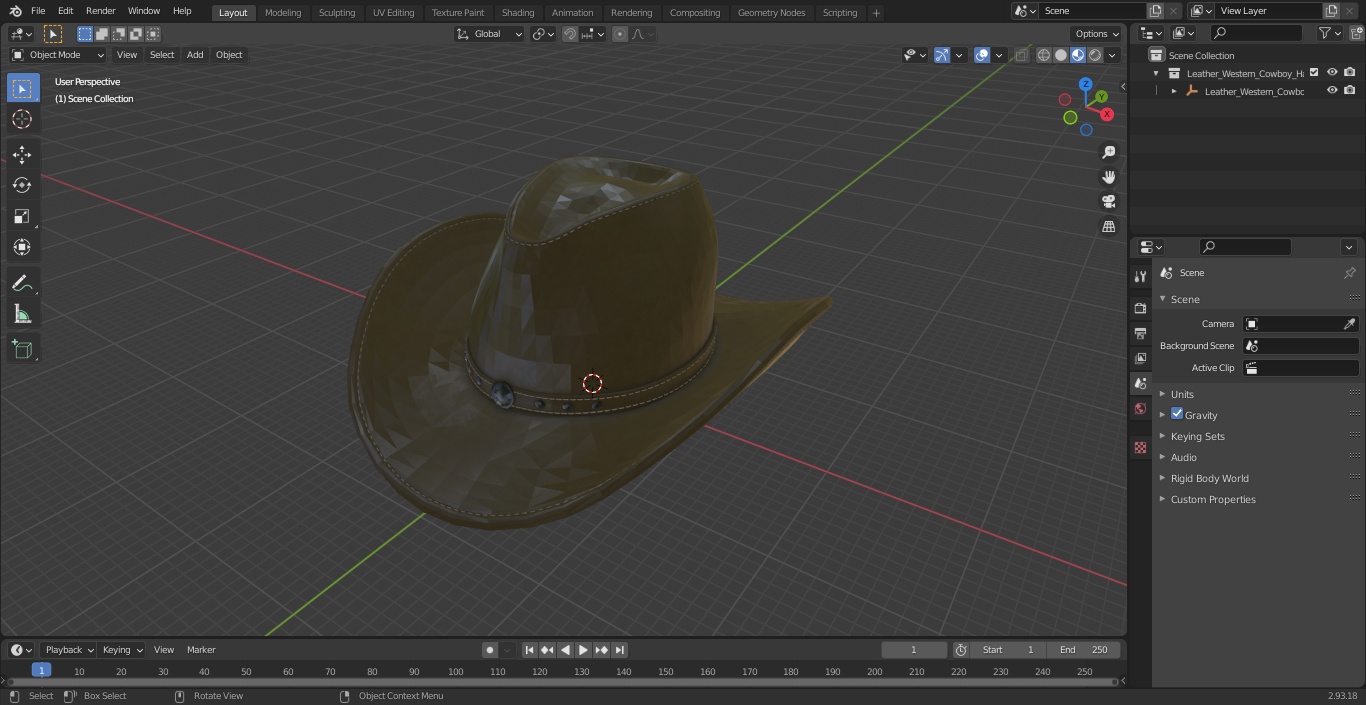The height and width of the screenshot is (705, 1366).
Task: Click the Marker menu in timeline
Action: (x=201, y=650)
